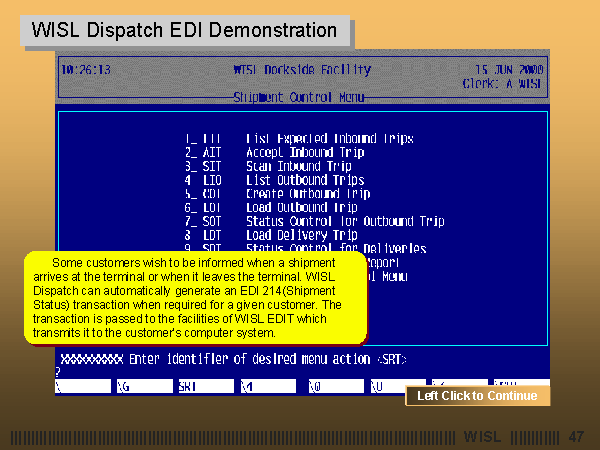
Task: Open Status Control for Outbound Trip
Action: (x=344, y=221)
